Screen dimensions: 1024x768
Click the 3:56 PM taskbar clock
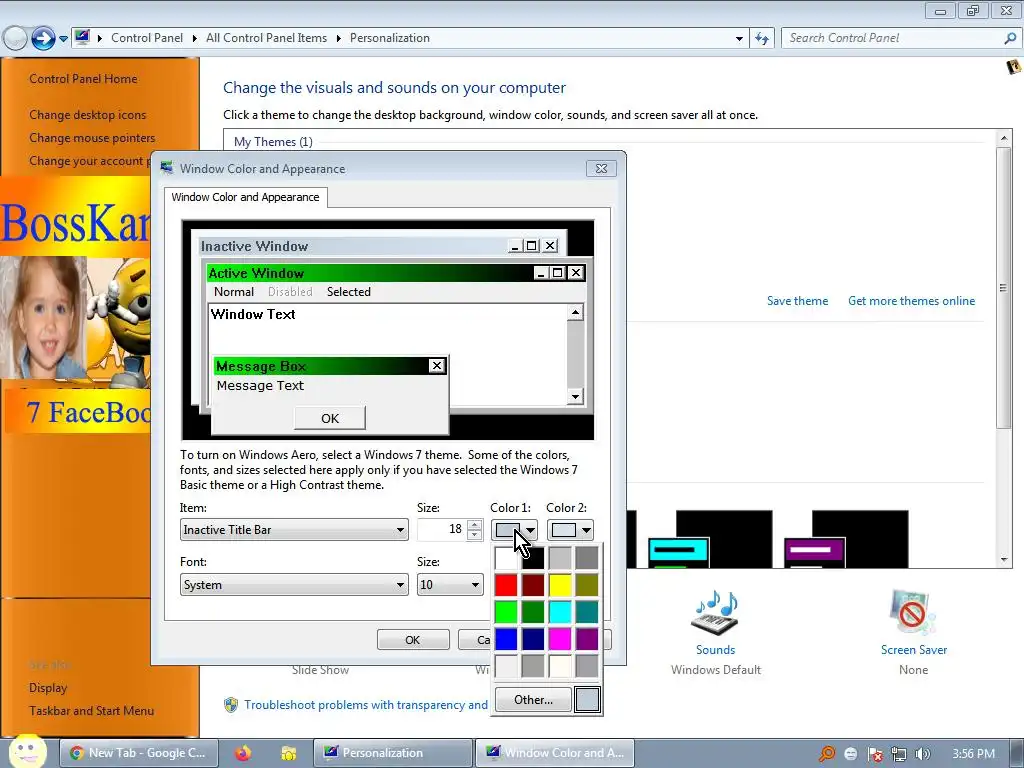973,754
